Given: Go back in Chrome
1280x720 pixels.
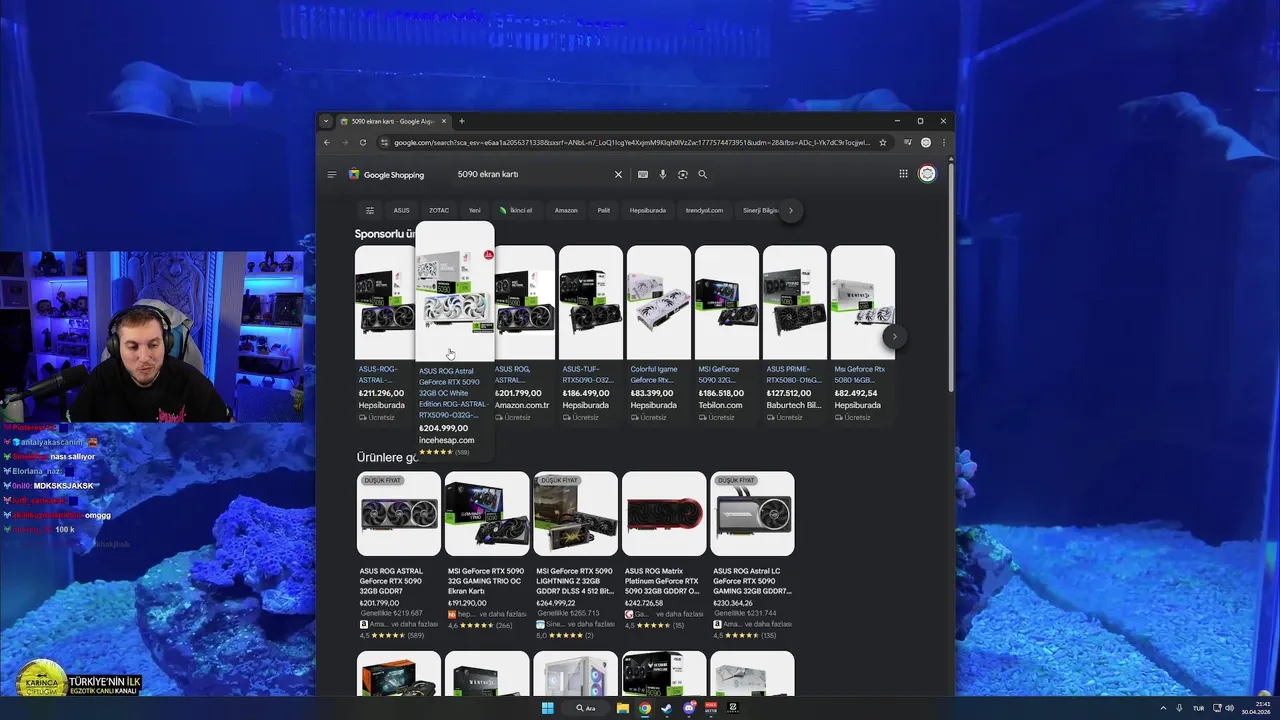Looking at the screenshot, I should click(x=327, y=142).
